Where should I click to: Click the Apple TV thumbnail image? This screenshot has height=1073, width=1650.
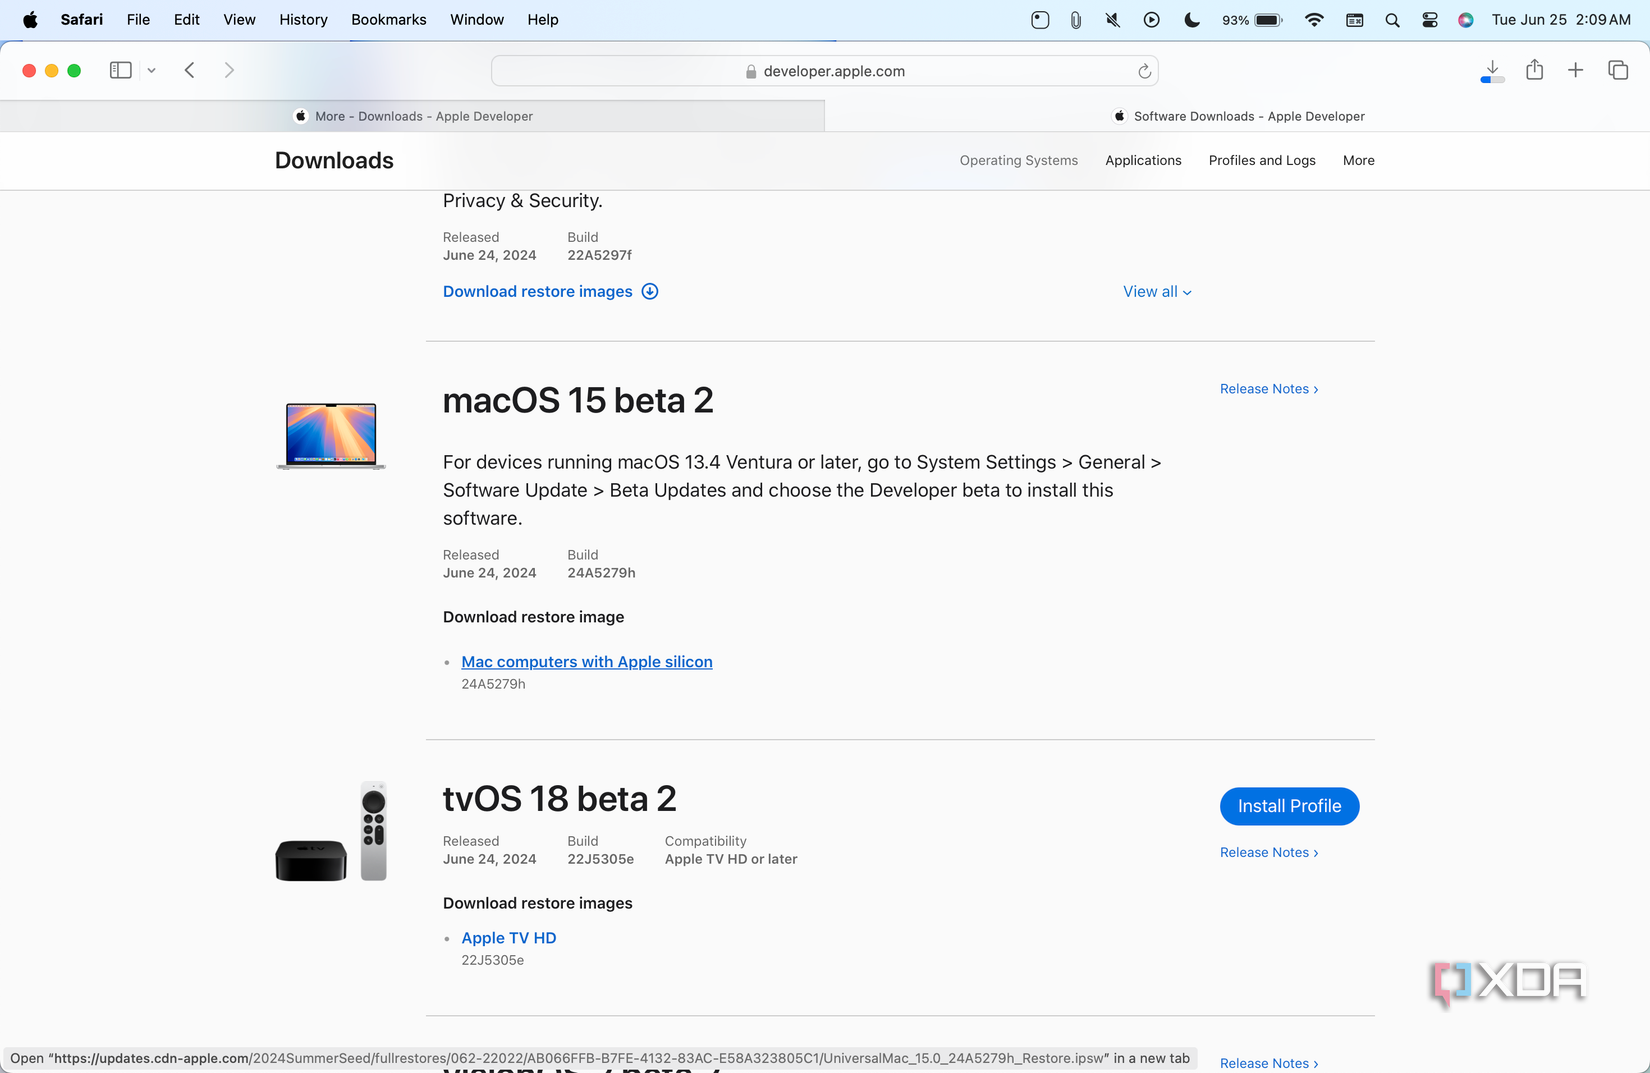click(x=331, y=832)
